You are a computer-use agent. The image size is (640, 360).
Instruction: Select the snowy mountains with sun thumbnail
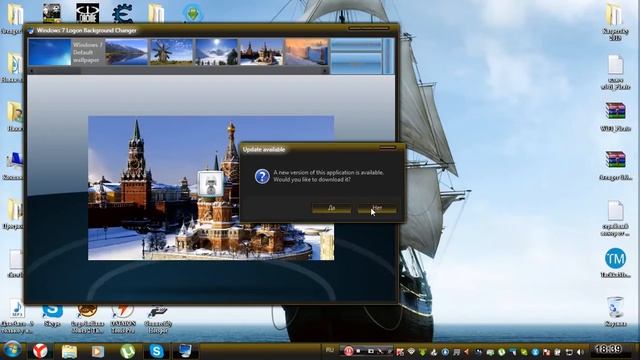216,52
